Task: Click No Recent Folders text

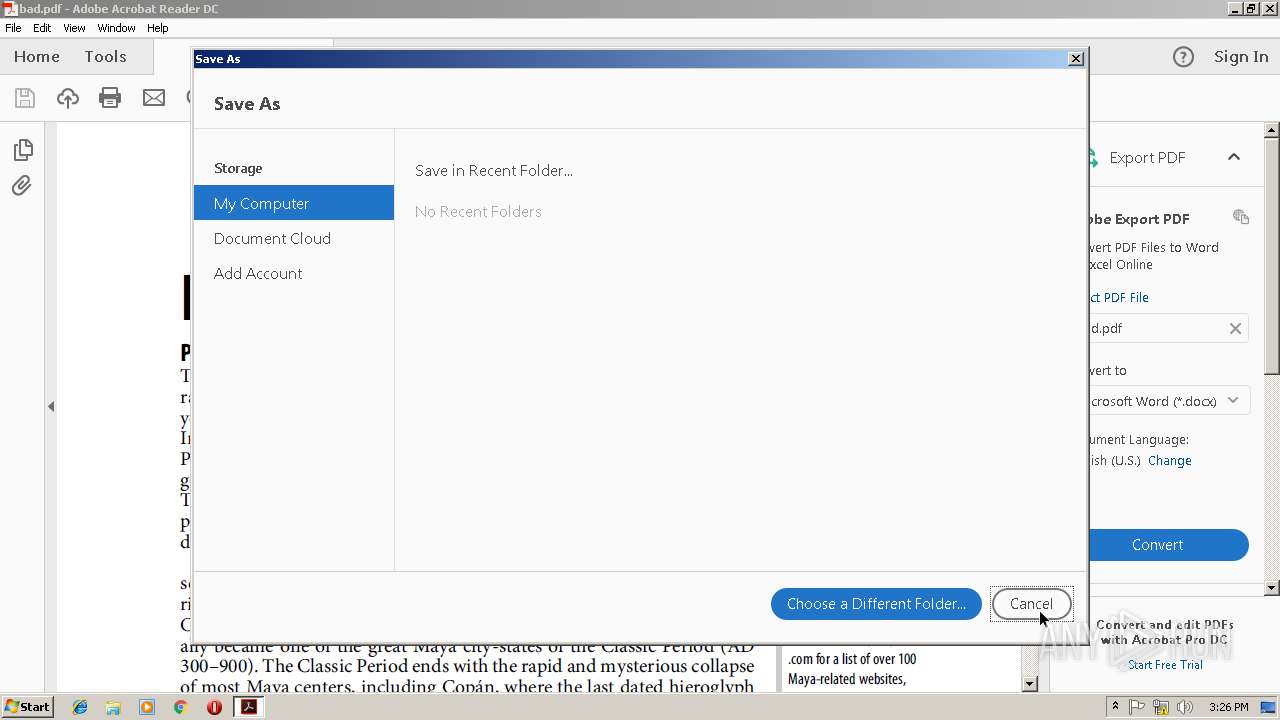Action: point(478,211)
